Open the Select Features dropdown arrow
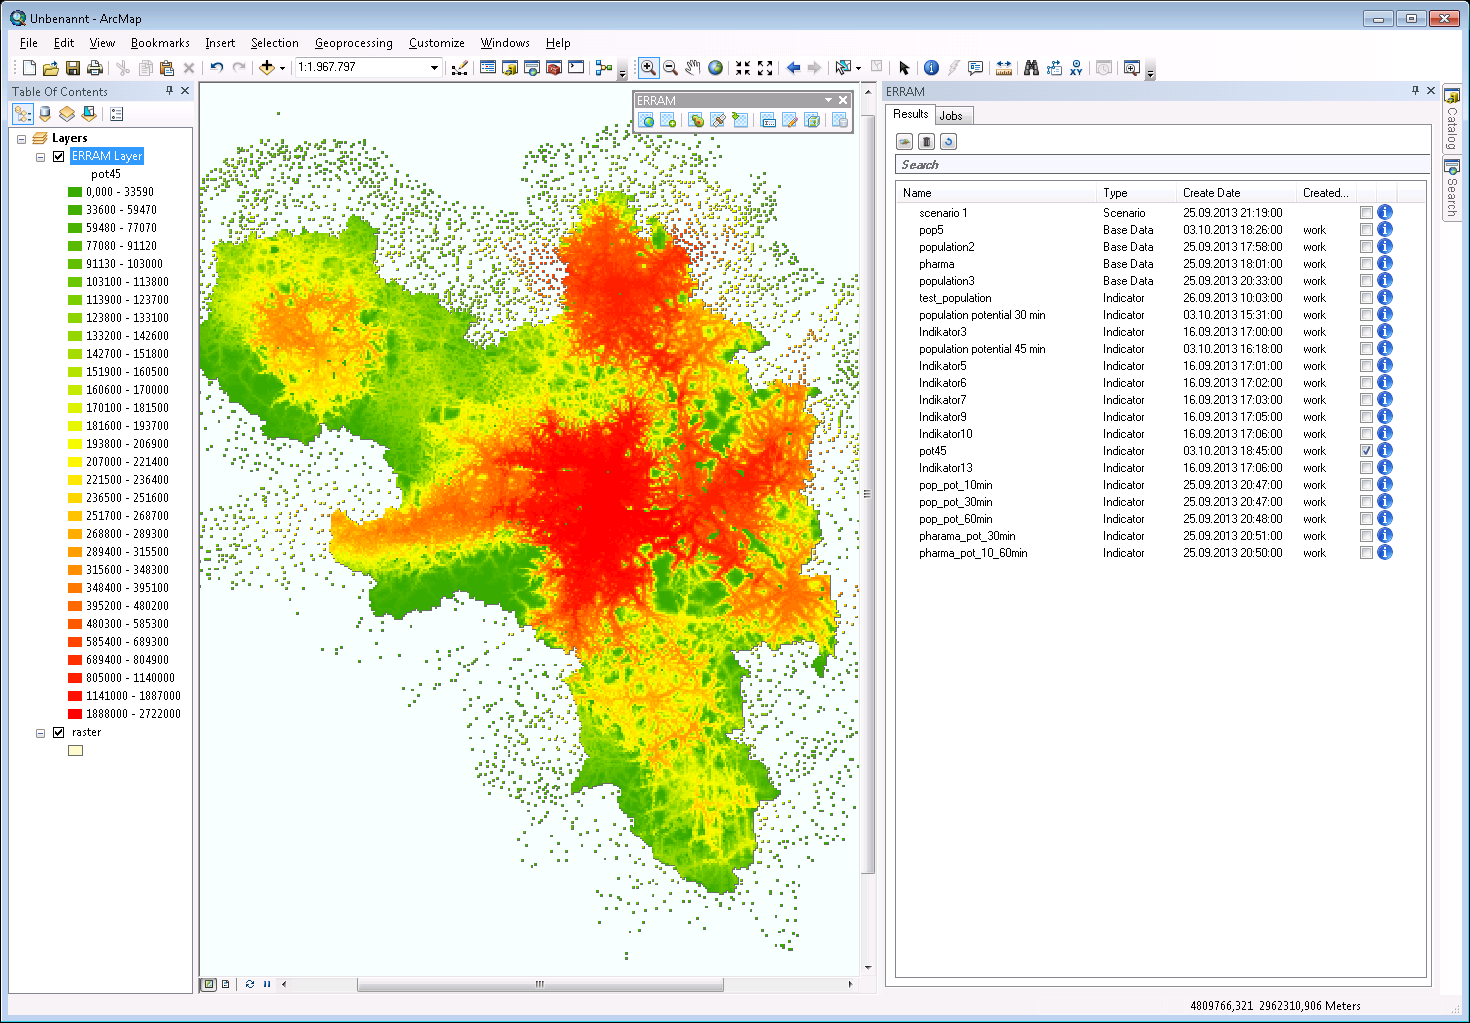Viewport: 1470px width, 1023px height. [x=858, y=68]
